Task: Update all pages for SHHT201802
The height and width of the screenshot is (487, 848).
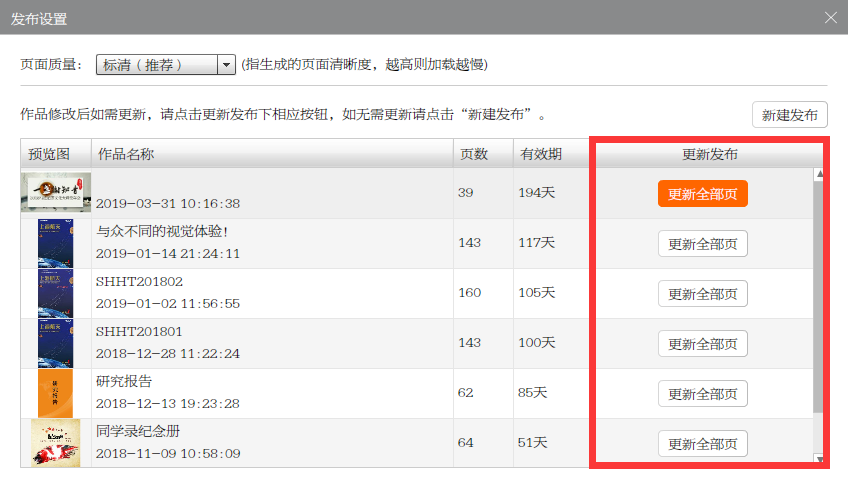Action: pyautogui.click(x=702, y=294)
